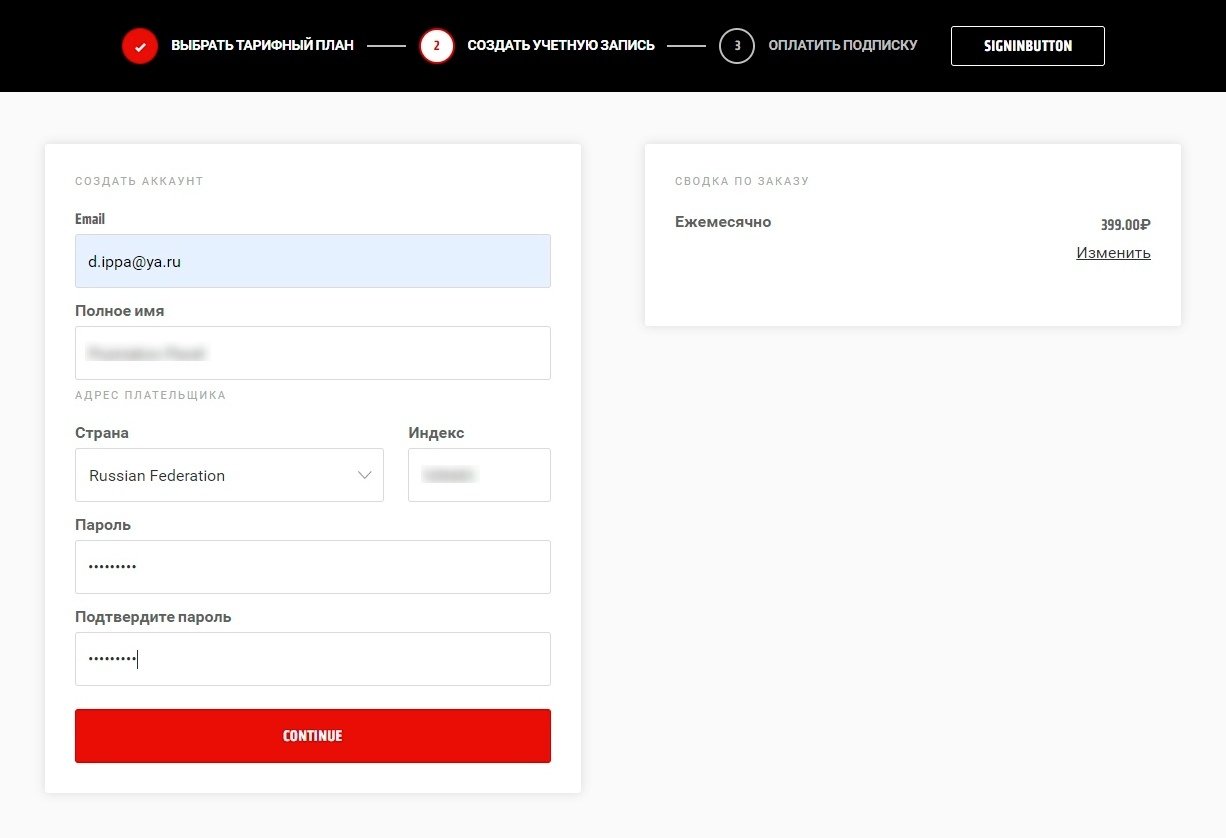This screenshot has width=1226, height=838.
Task: Go back to 'Выбрать тарифный план' step
Action: tap(262, 46)
